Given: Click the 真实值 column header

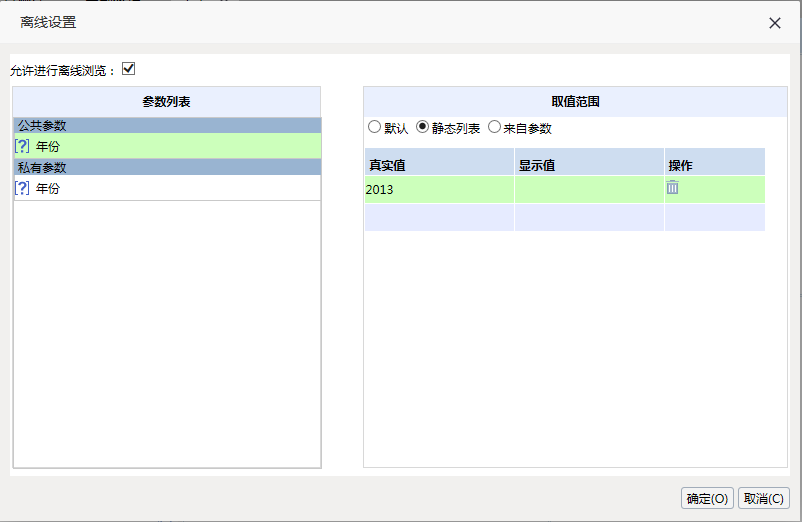Looking at the screenshot, I should [439, 163].
